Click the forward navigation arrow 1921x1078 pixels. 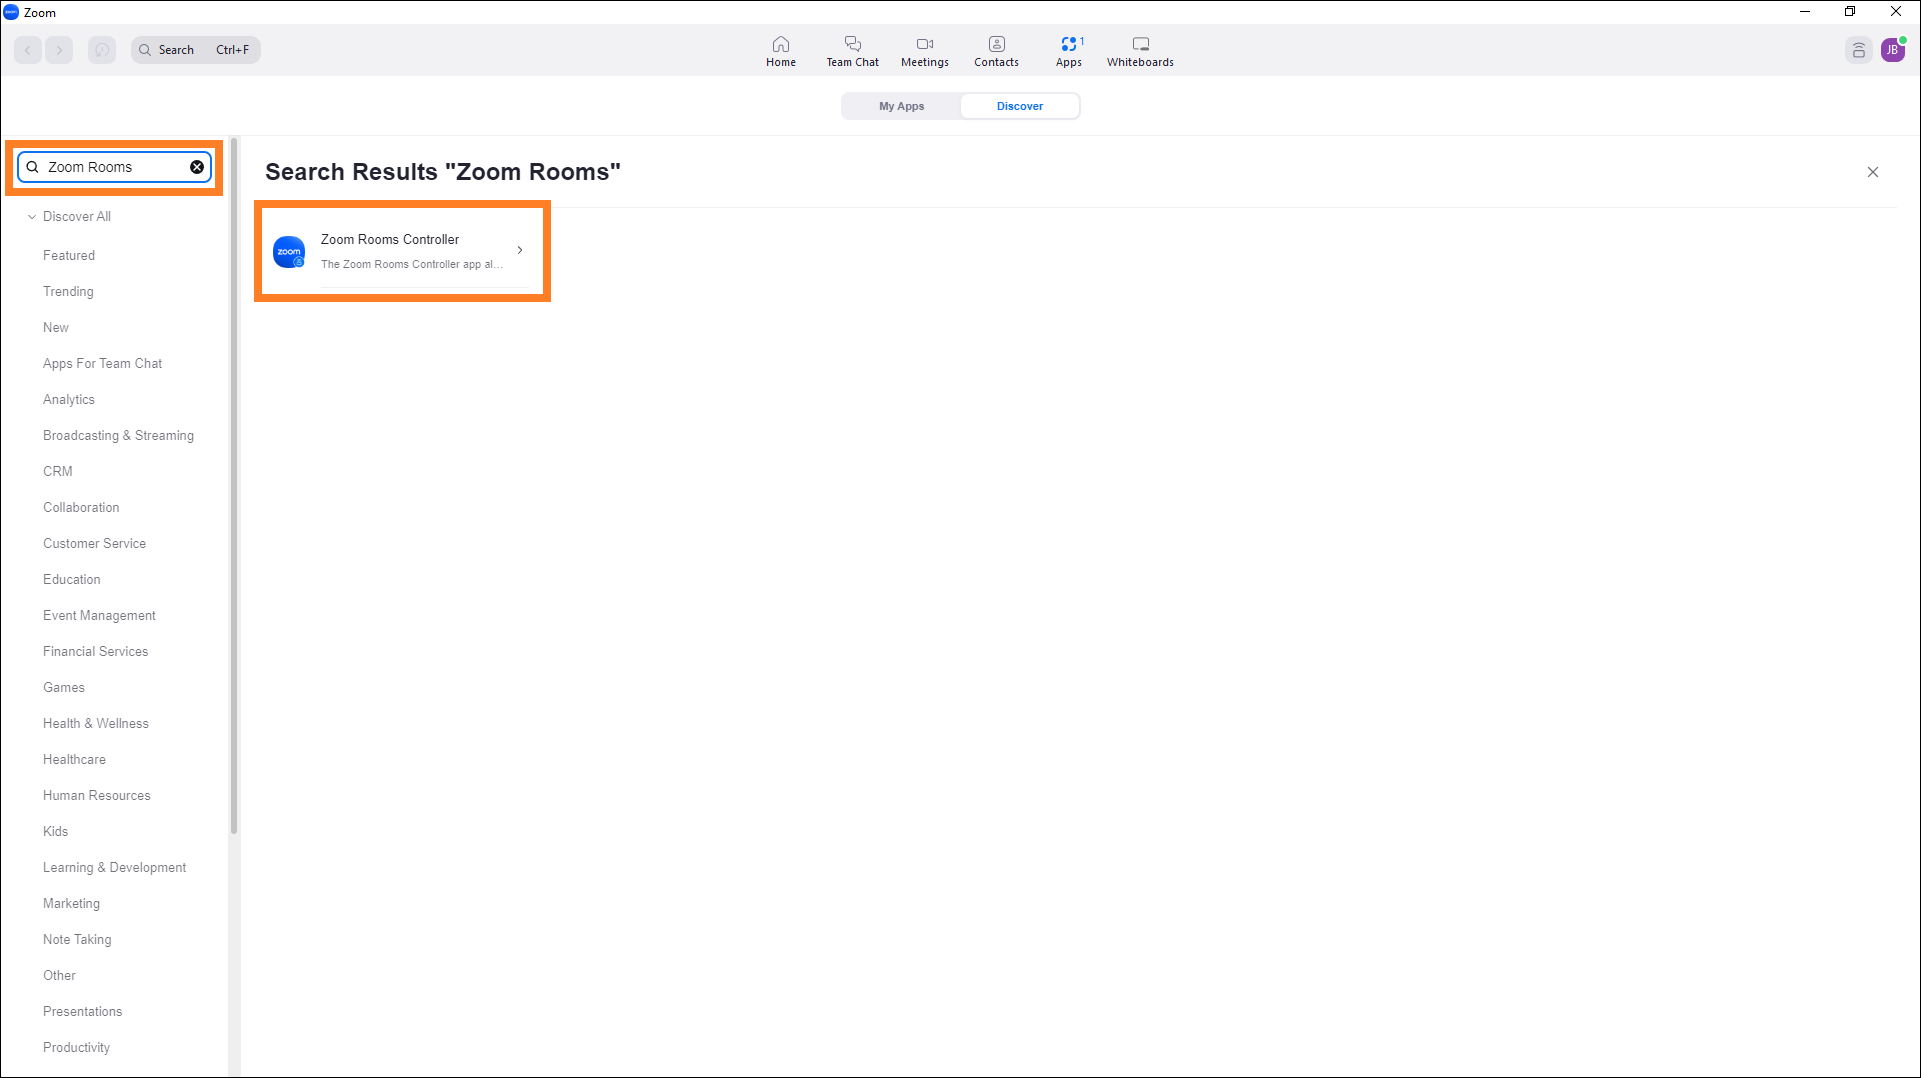(60, 50)
